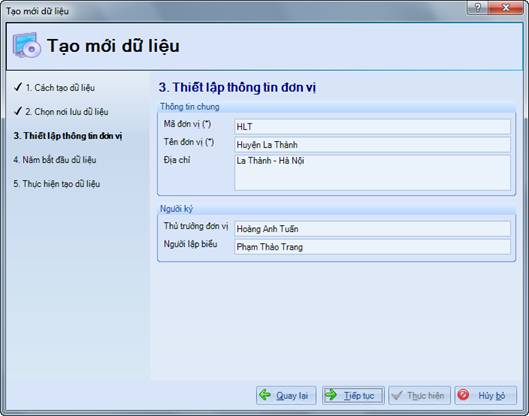
Task: Open step 4 Năm bắt đầu dữ liệu
Action: click(55, 160)
